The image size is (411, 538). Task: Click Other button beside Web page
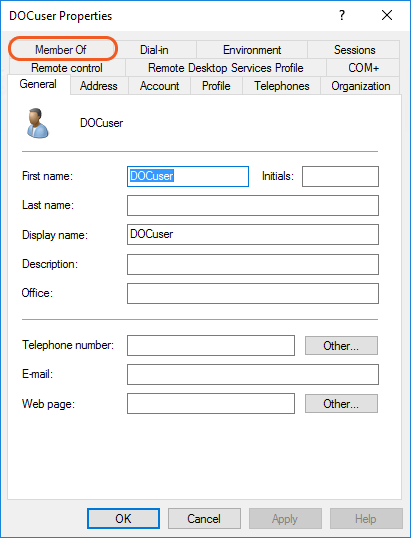[341, 404]
